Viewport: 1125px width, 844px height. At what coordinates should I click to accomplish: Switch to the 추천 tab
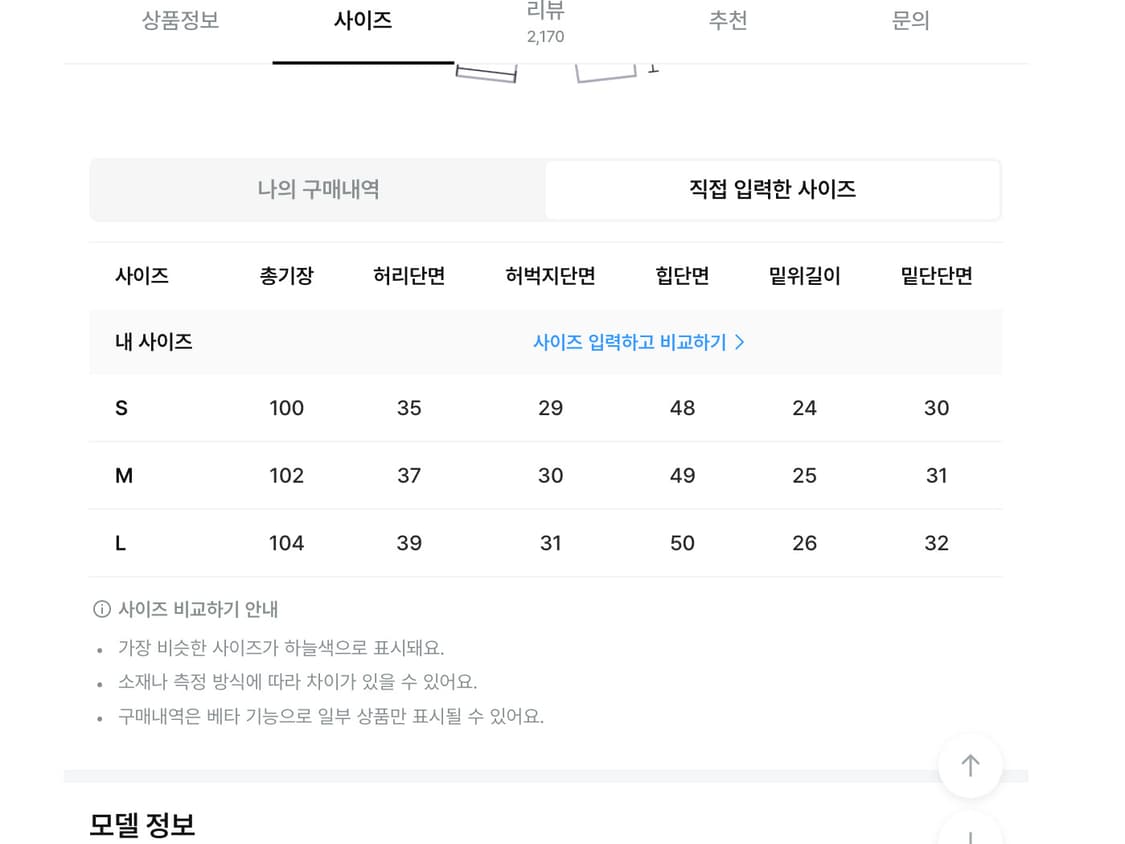pyautogui.click(x=729, y=22)
